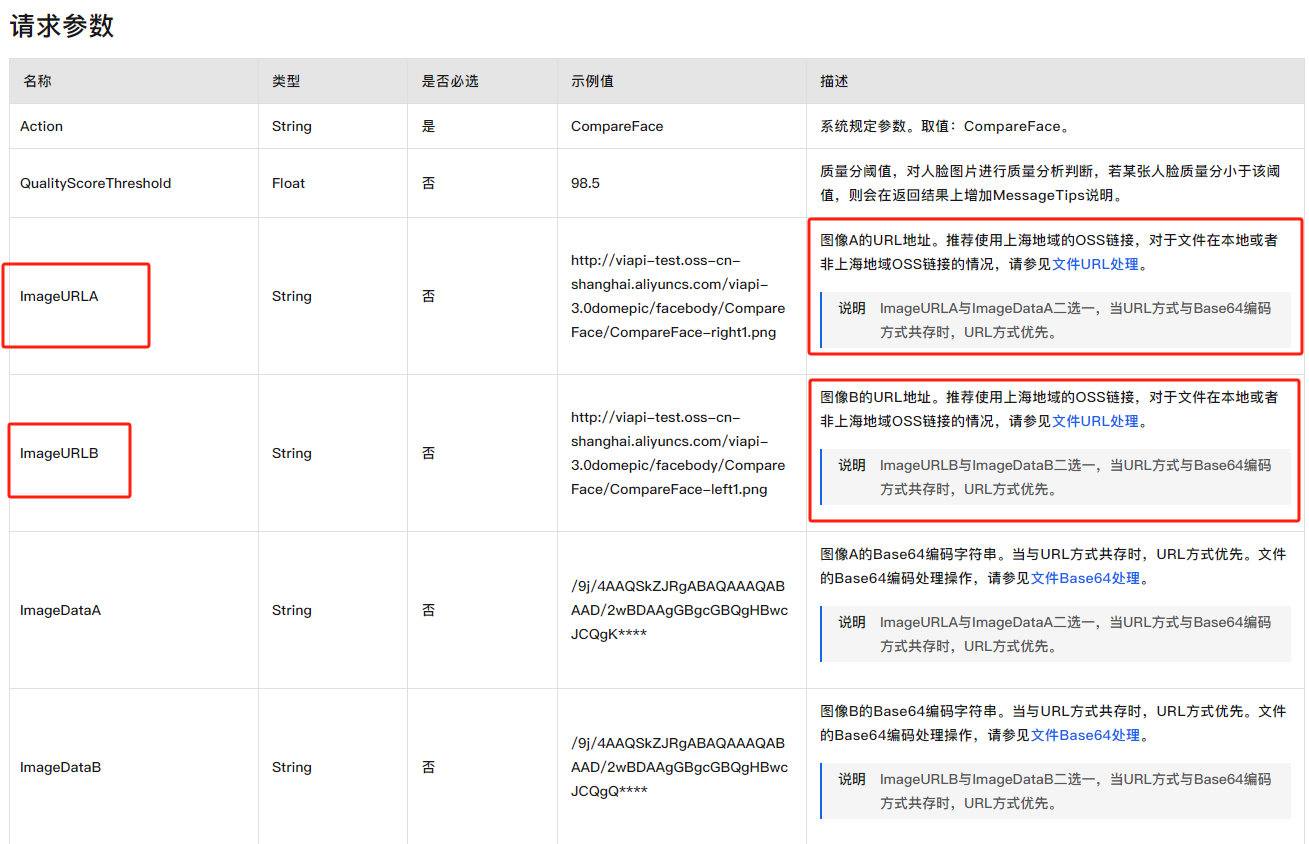Click the ImageURLB与ImageDataB二选一 note in ImageDataB row
The height and width of the screenshot is (844, 1309).
pos(1076,791)
